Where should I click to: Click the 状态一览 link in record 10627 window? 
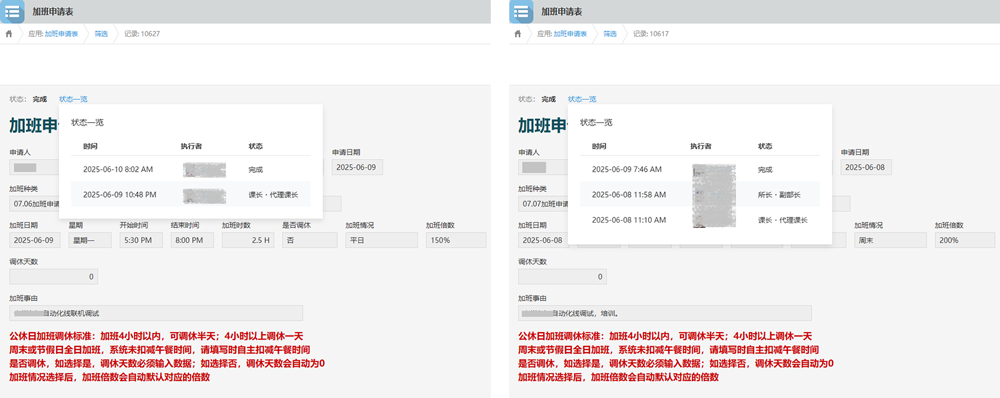coord(73,100)
